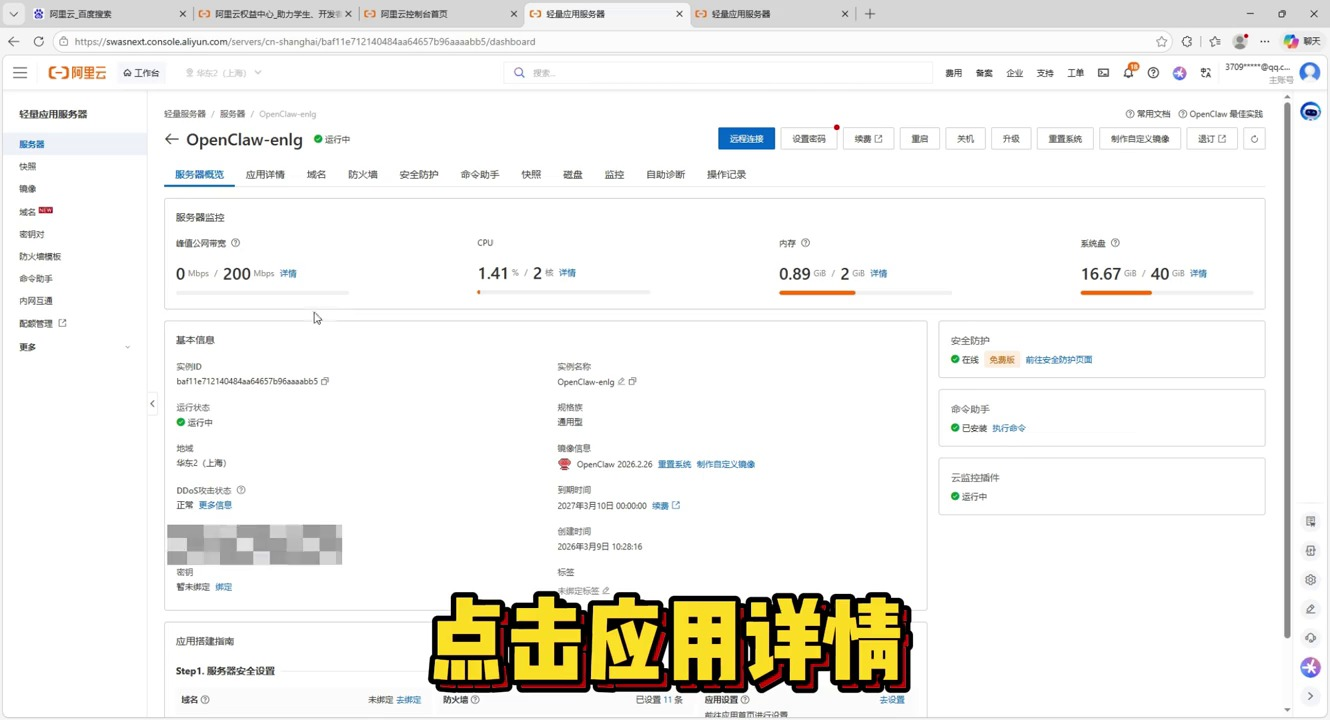Click the help question mark icon

(1153, 73)
